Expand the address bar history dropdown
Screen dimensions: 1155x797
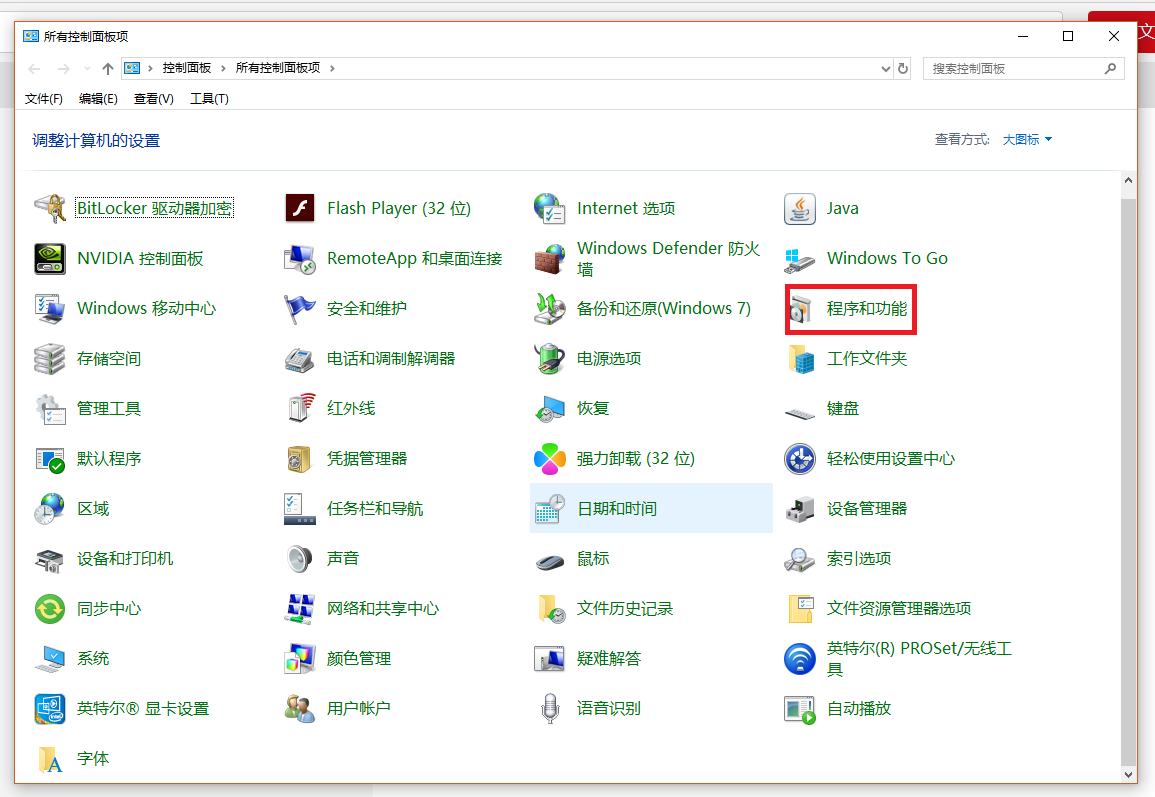(885, 69)
